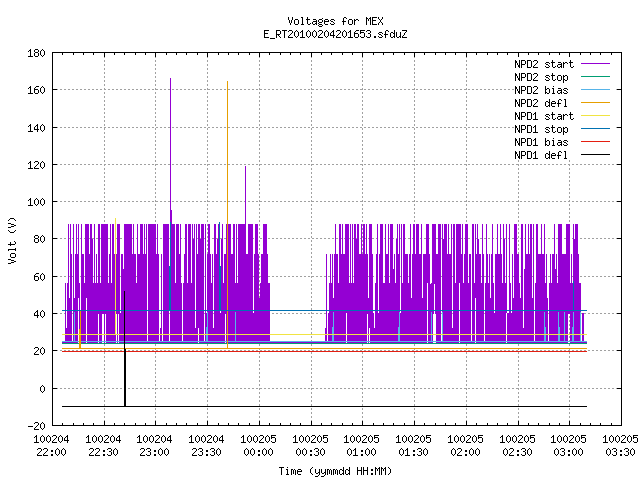Click the y-axis tick value 120

click(36, 165)
